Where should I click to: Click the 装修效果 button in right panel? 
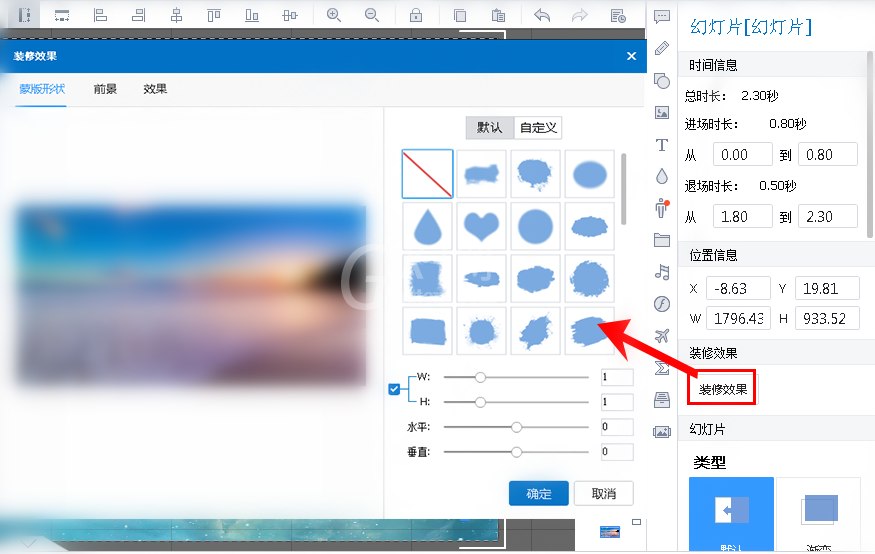tap(723, 389)
